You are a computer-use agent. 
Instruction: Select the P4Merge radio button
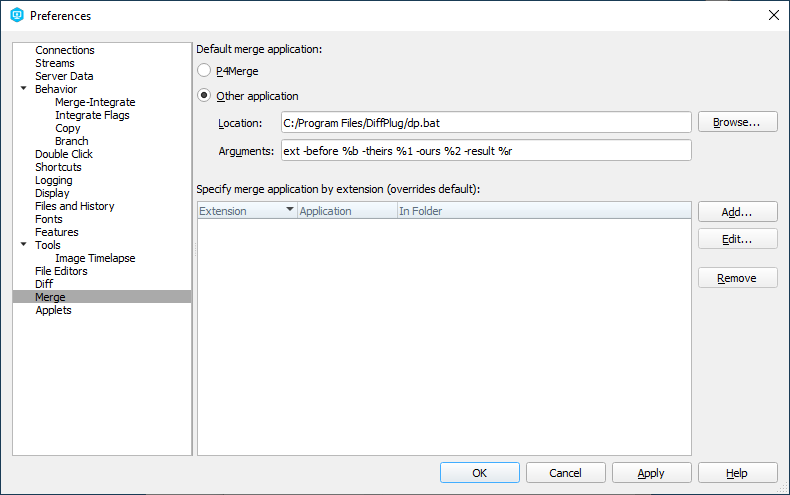point(204,71)
